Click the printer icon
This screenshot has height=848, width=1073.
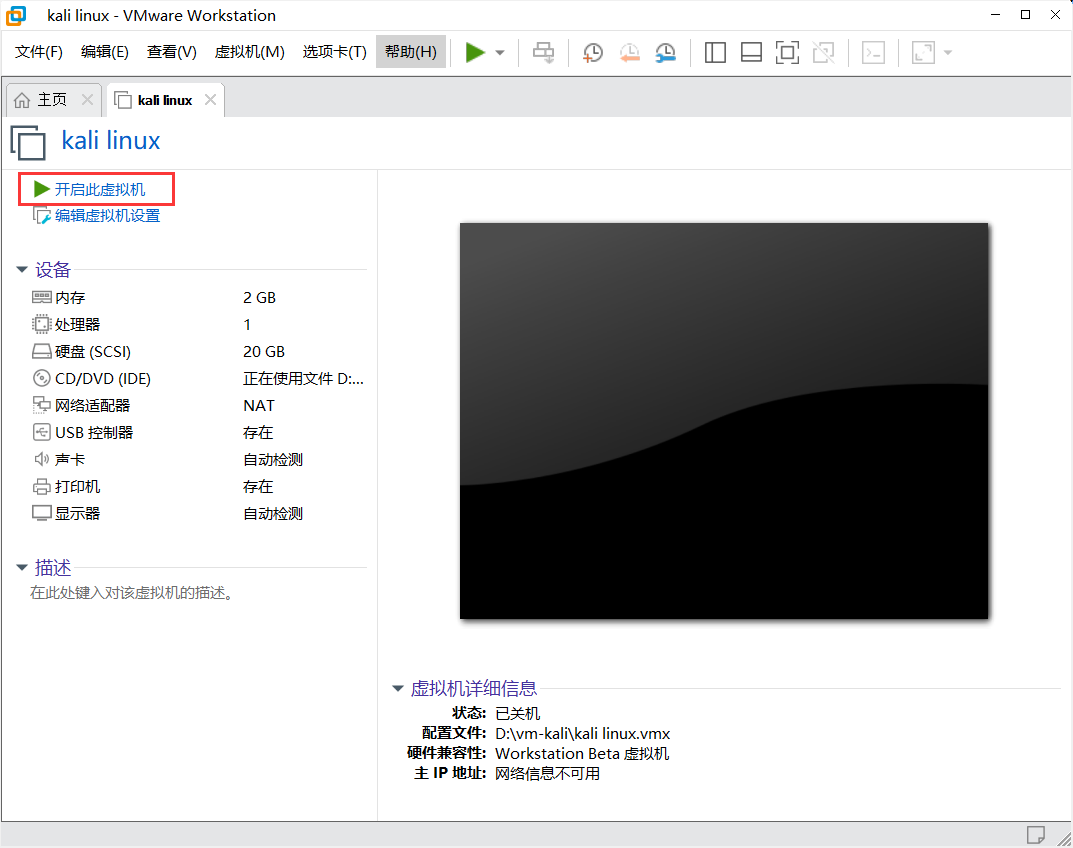tap(42, 487)
